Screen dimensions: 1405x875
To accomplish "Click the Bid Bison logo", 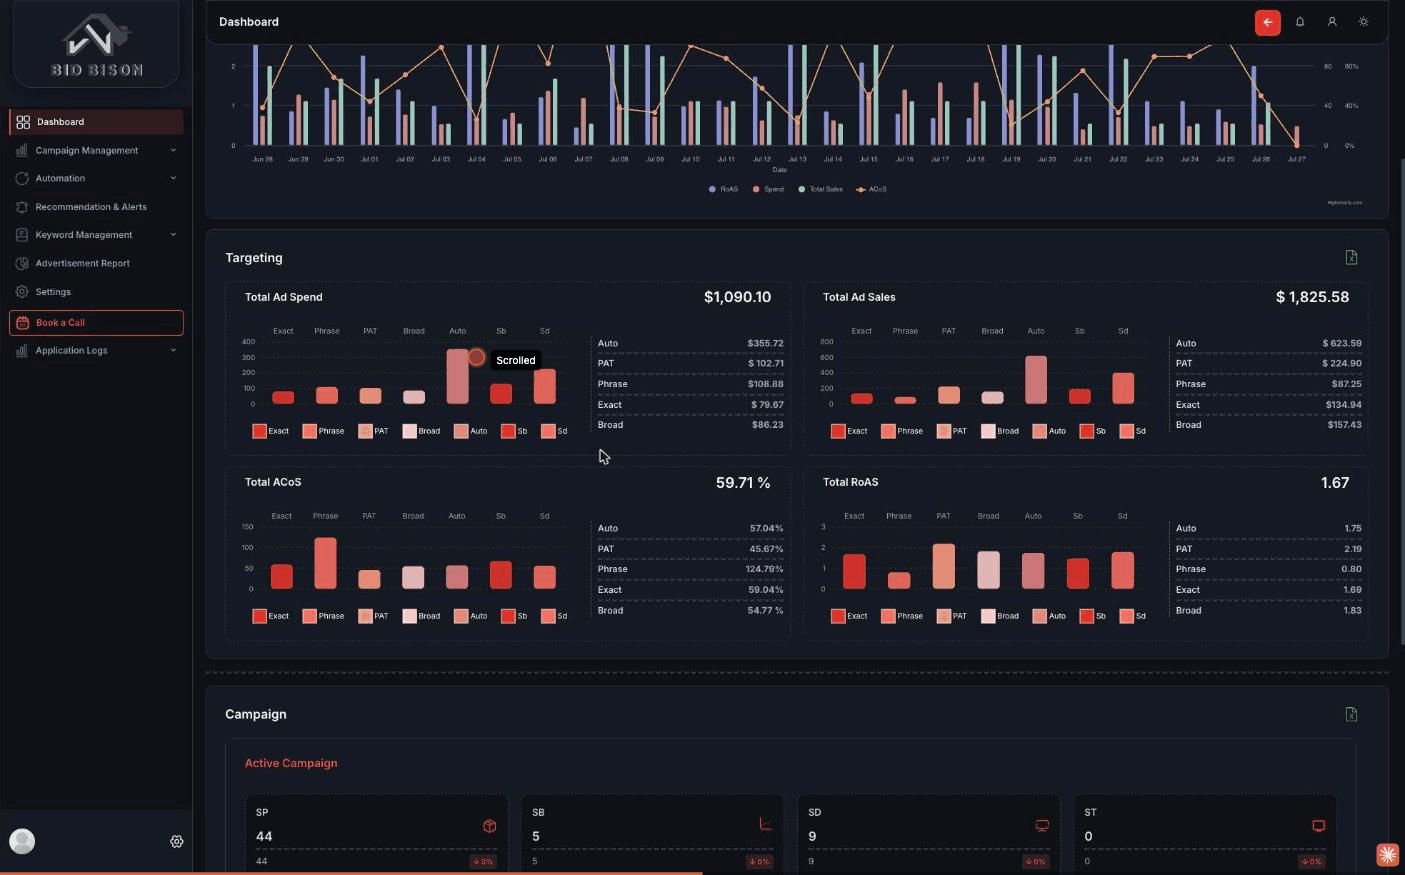I will tap(97, 45).
